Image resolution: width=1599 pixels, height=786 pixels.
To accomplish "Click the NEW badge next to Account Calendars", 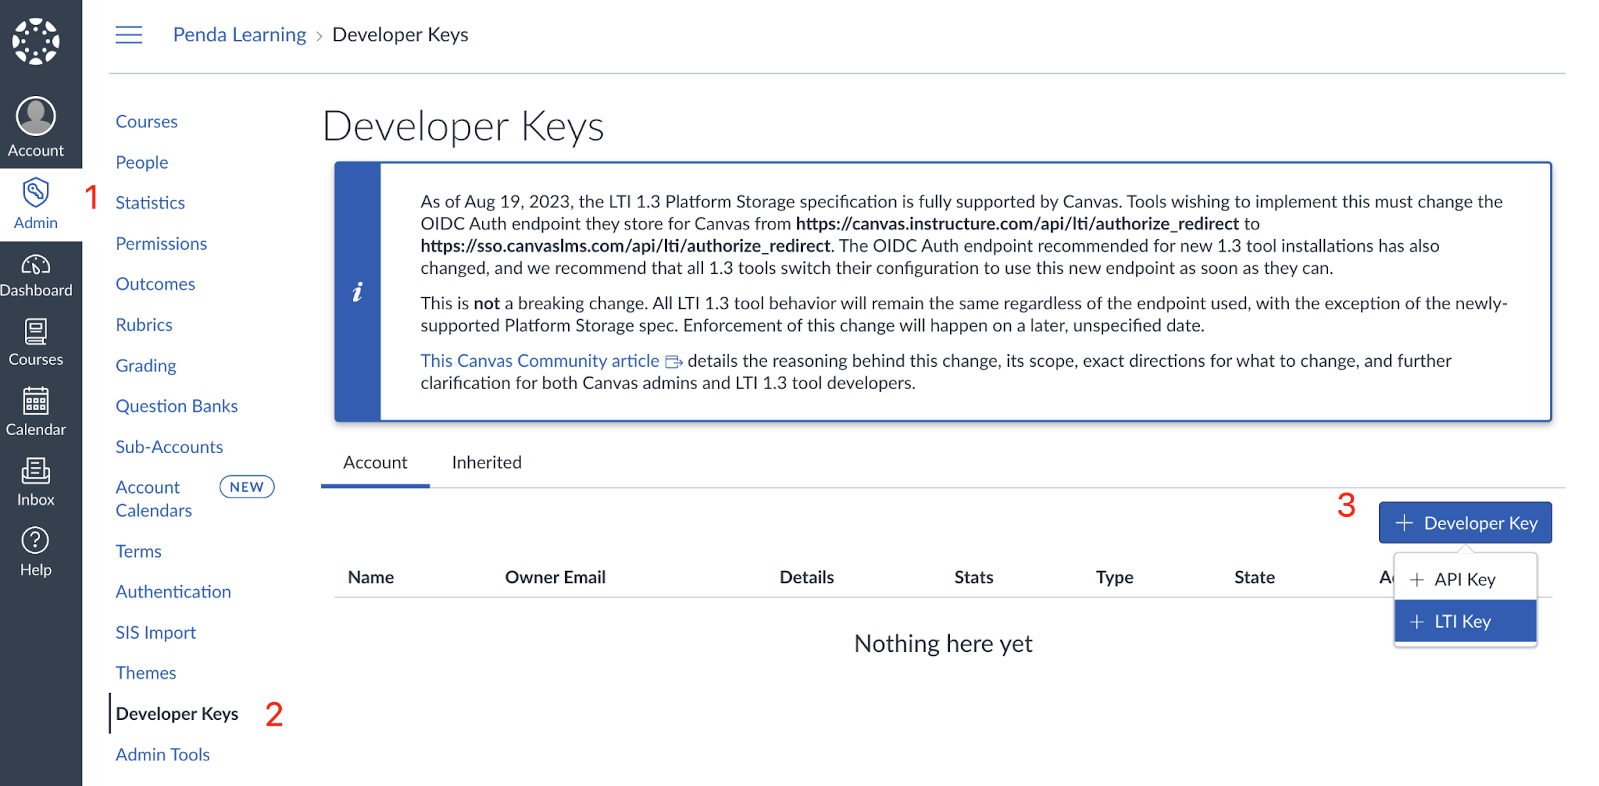I will click(x=247, y=487).
